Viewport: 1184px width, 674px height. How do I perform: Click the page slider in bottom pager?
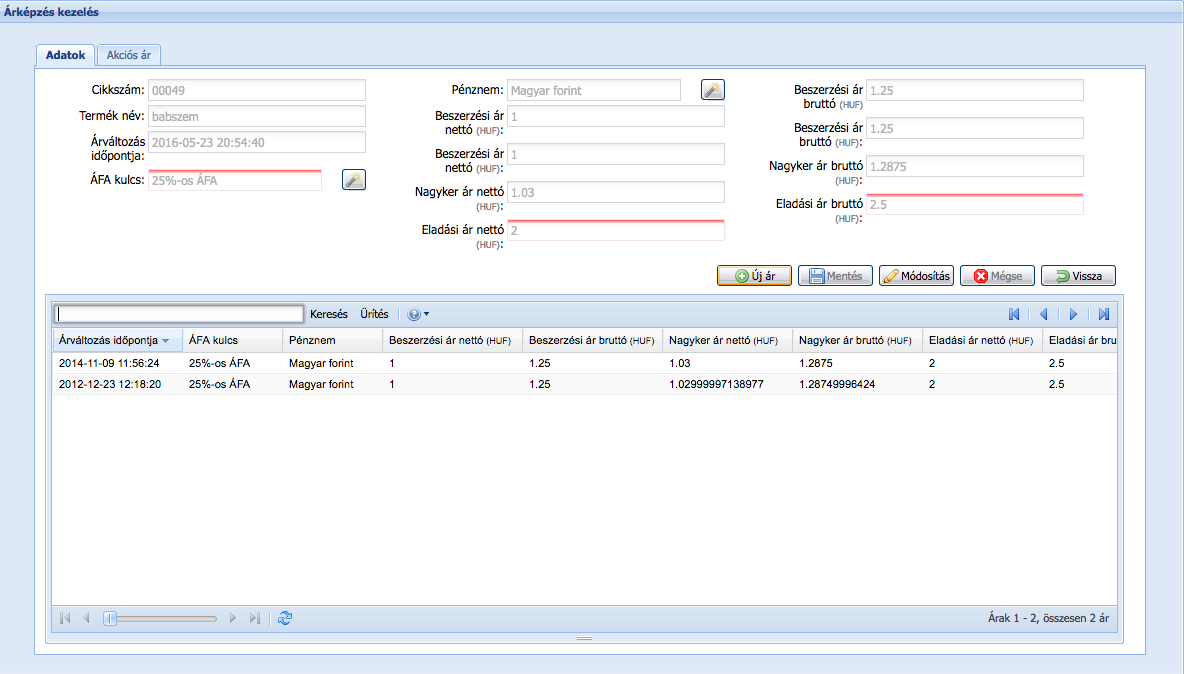tap(160, 618)
